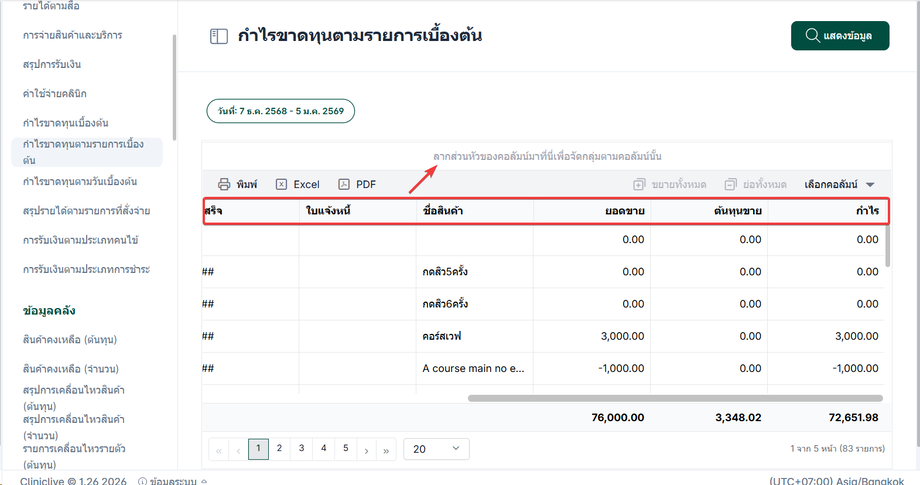This screenshot has width=920, height=485.
Task: Open the เลือกคอลัมน์ column chooser dropdown
Action: tap(840, 185)
